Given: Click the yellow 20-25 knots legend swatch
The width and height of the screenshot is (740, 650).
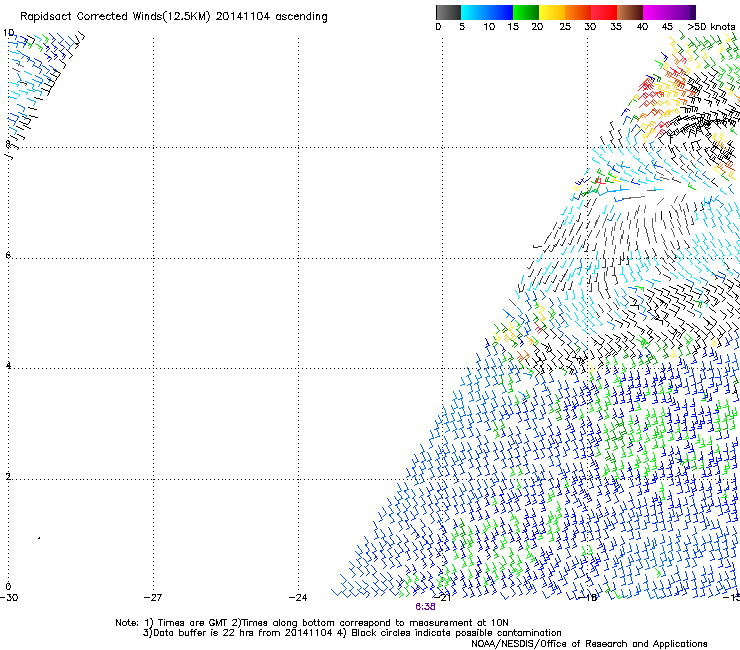Looking at the screenshot, I should 552,12.
